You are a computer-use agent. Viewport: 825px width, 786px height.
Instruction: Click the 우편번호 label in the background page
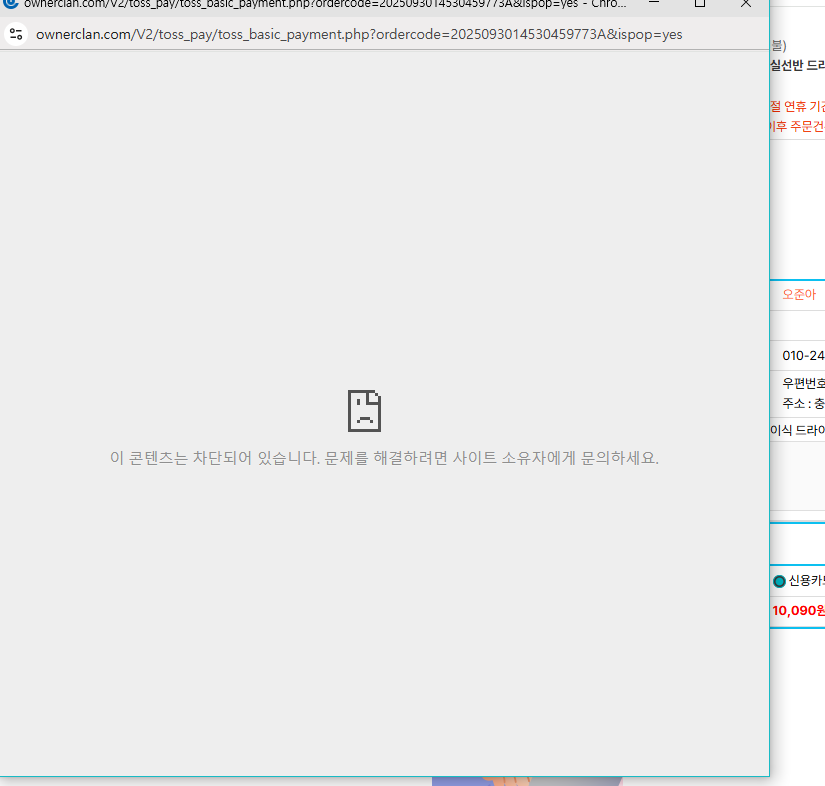[803, 383]
